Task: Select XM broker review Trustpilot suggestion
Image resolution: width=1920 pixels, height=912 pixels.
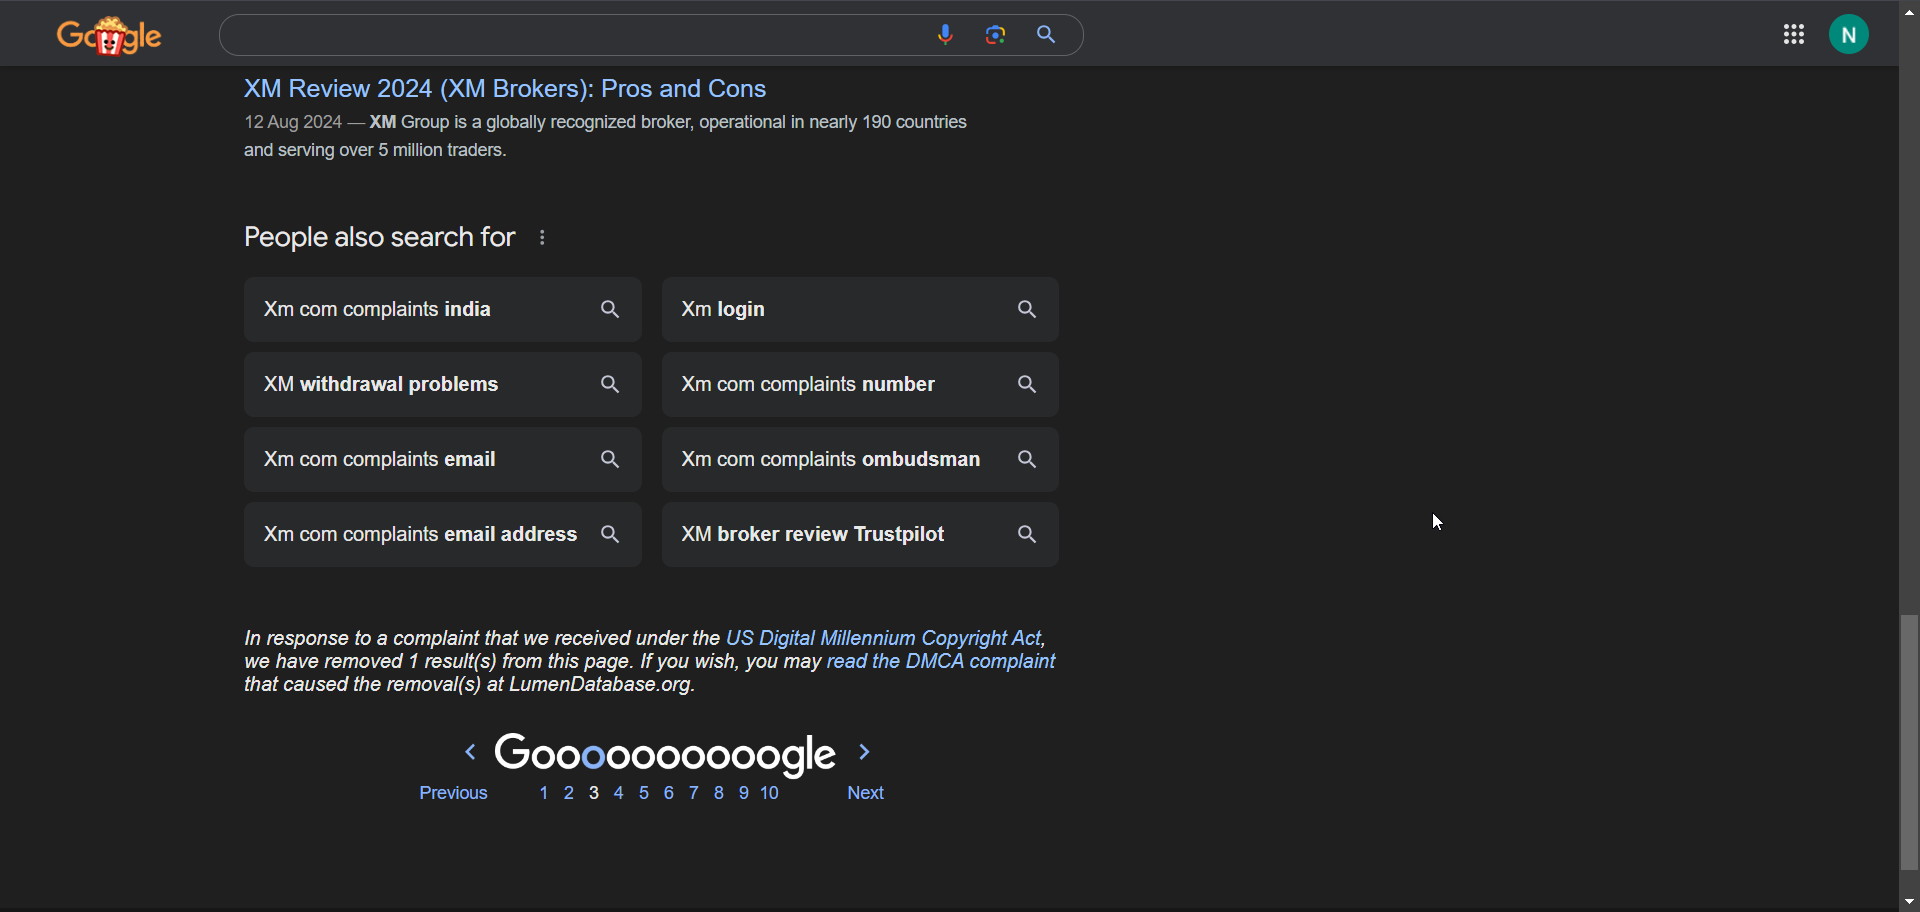Action: [812, 535]
